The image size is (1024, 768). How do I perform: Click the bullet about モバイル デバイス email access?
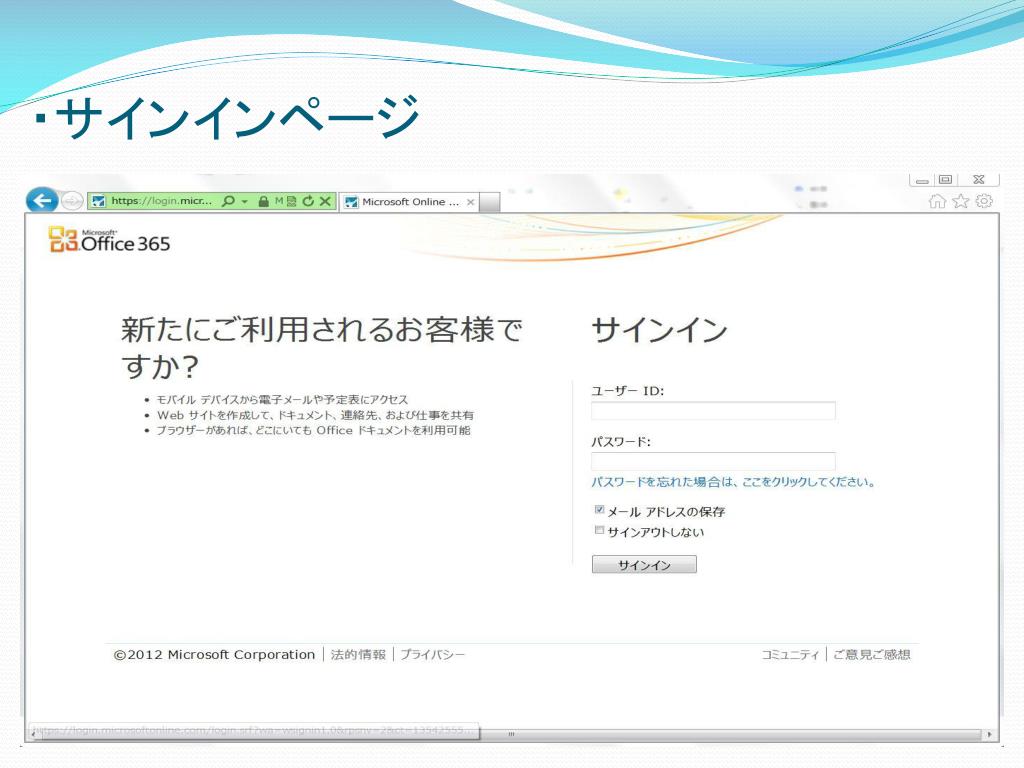(281, 400)
